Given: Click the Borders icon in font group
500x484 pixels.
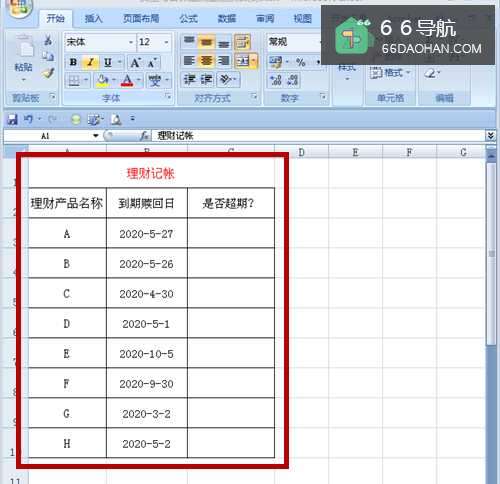Looking at the screenshot, I should point(74,80).
